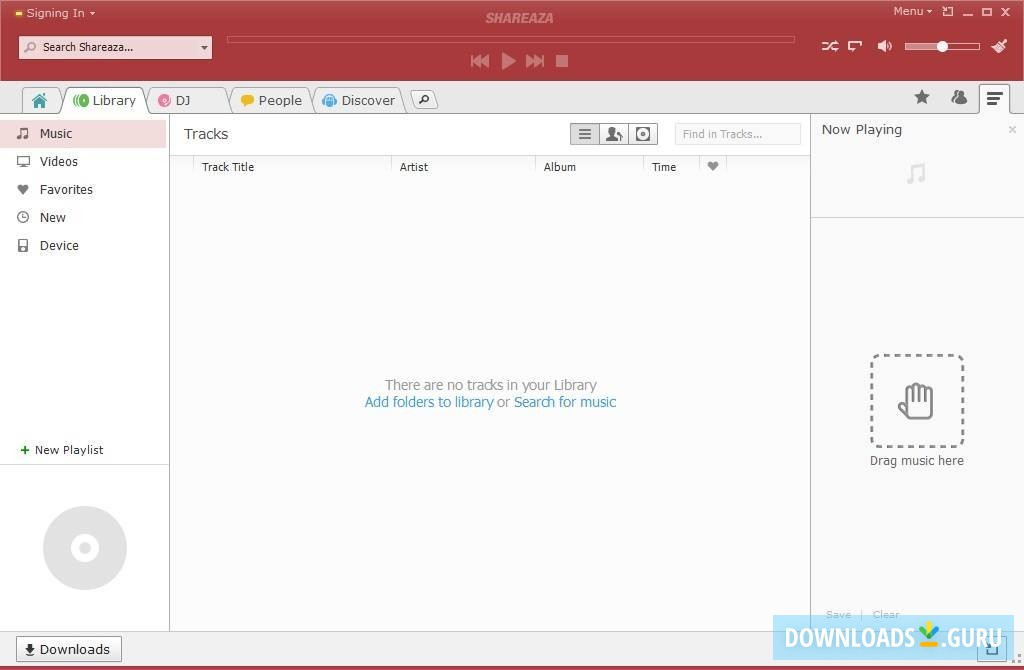The image size is (1024, 670).
Task: Toggle repeat mode
Action: pos(855,46)
